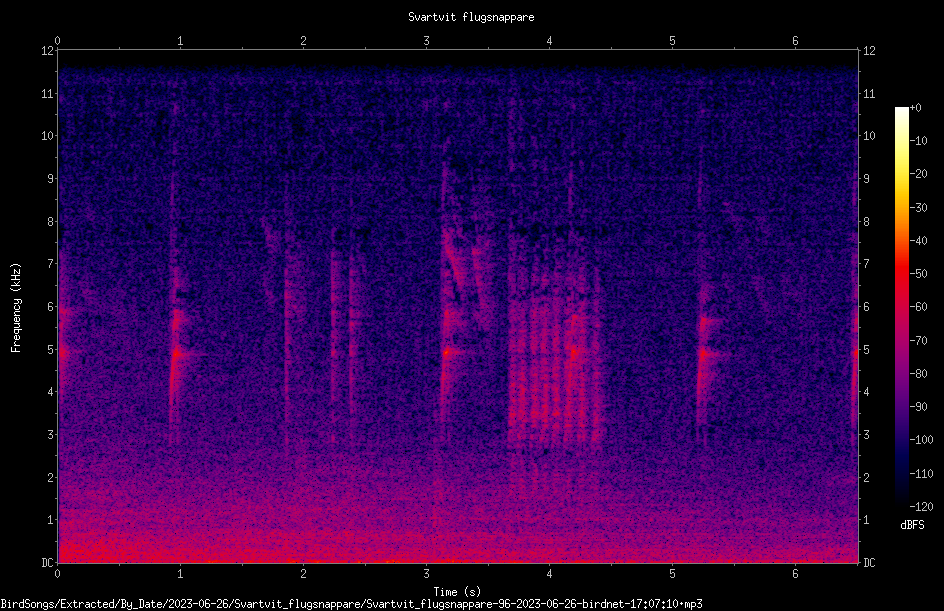Click the left axis '12' kHz label
The width and height of the screenshot is (944, 611).
coord(48,51)
